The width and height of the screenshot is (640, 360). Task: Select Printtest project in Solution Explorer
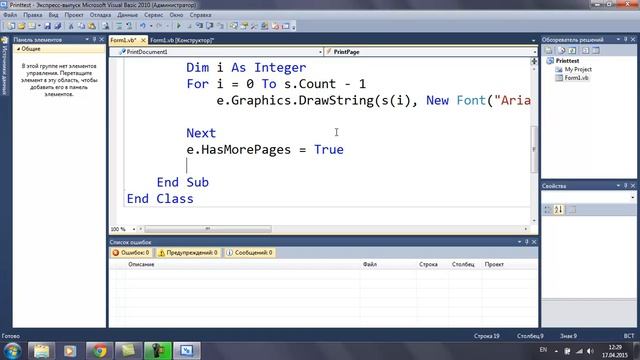(567, 61)
